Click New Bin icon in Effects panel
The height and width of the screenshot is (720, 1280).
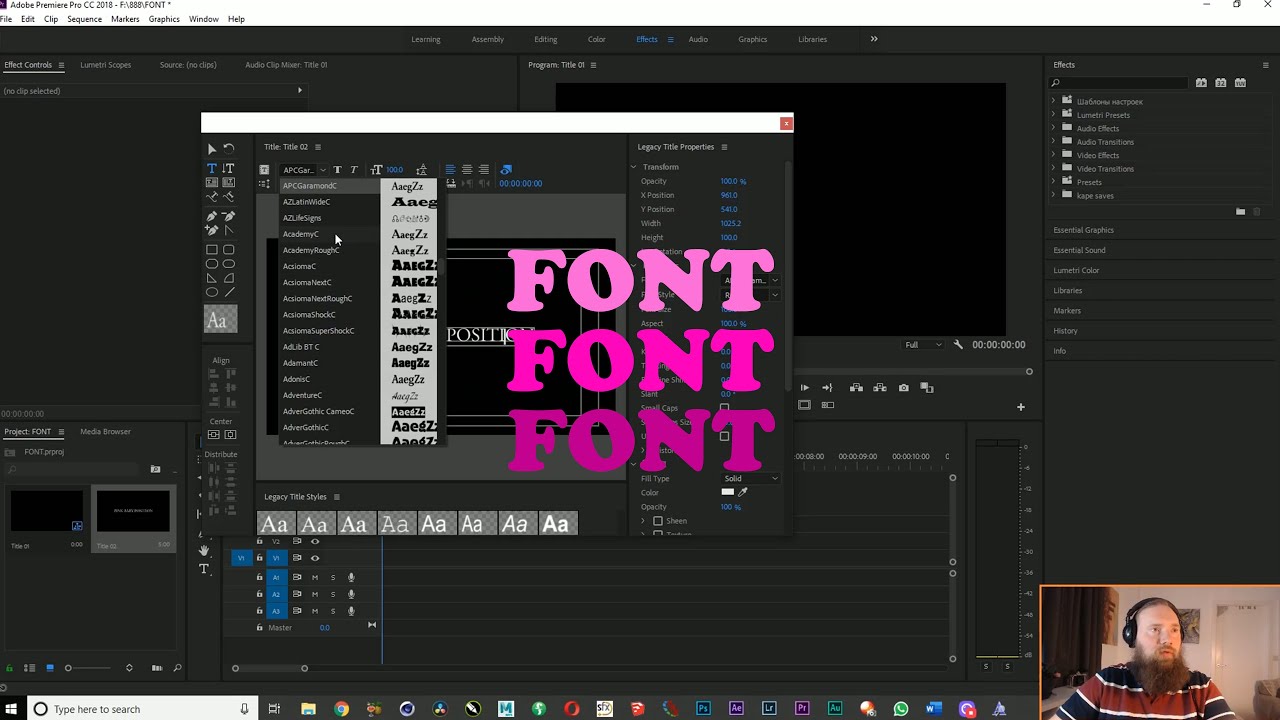pyautogui.click(x=1241, y=211)
